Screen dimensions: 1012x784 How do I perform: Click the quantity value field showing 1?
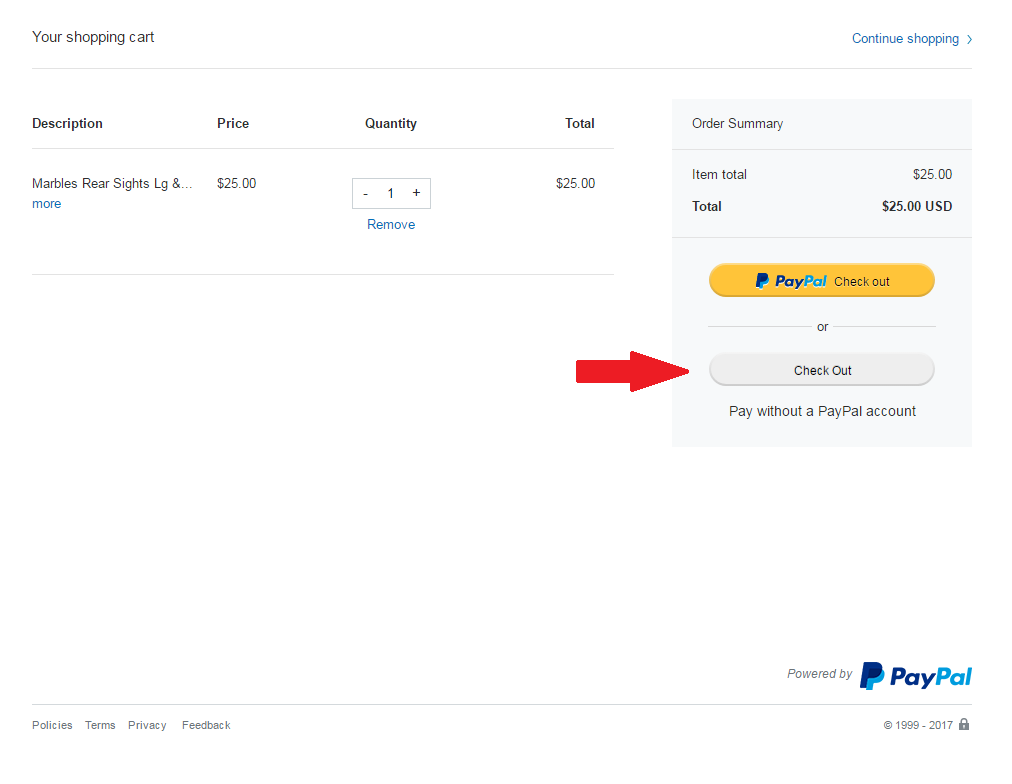point(390,194)
